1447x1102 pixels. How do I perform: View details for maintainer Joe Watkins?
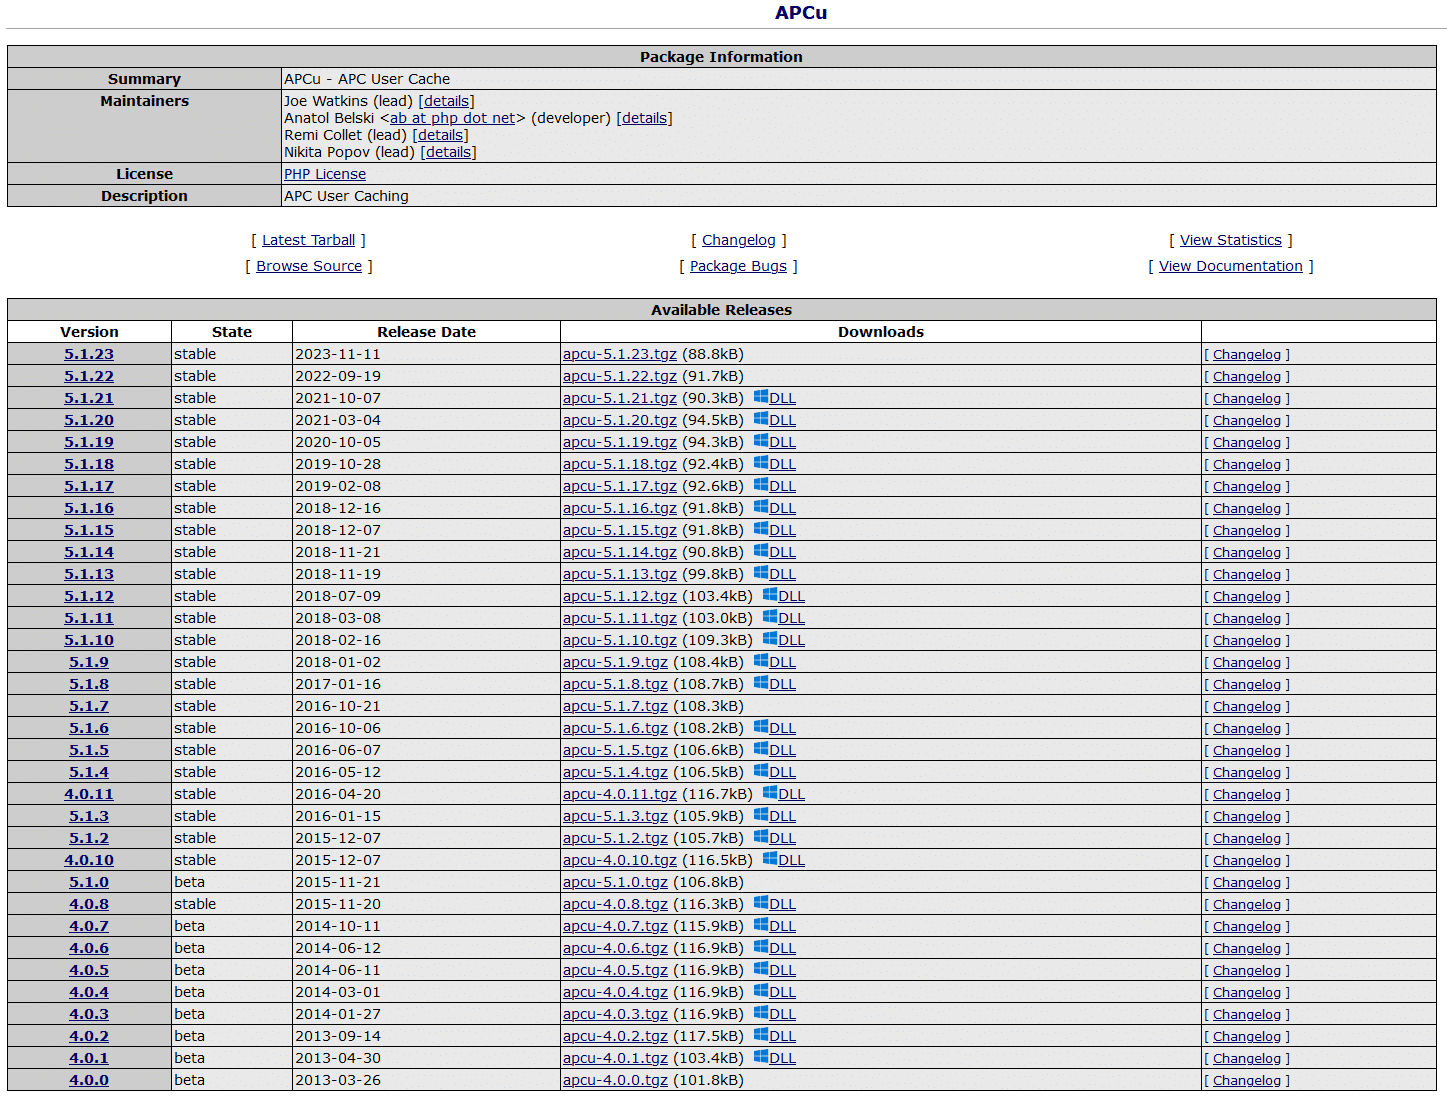tap(446, 101)
